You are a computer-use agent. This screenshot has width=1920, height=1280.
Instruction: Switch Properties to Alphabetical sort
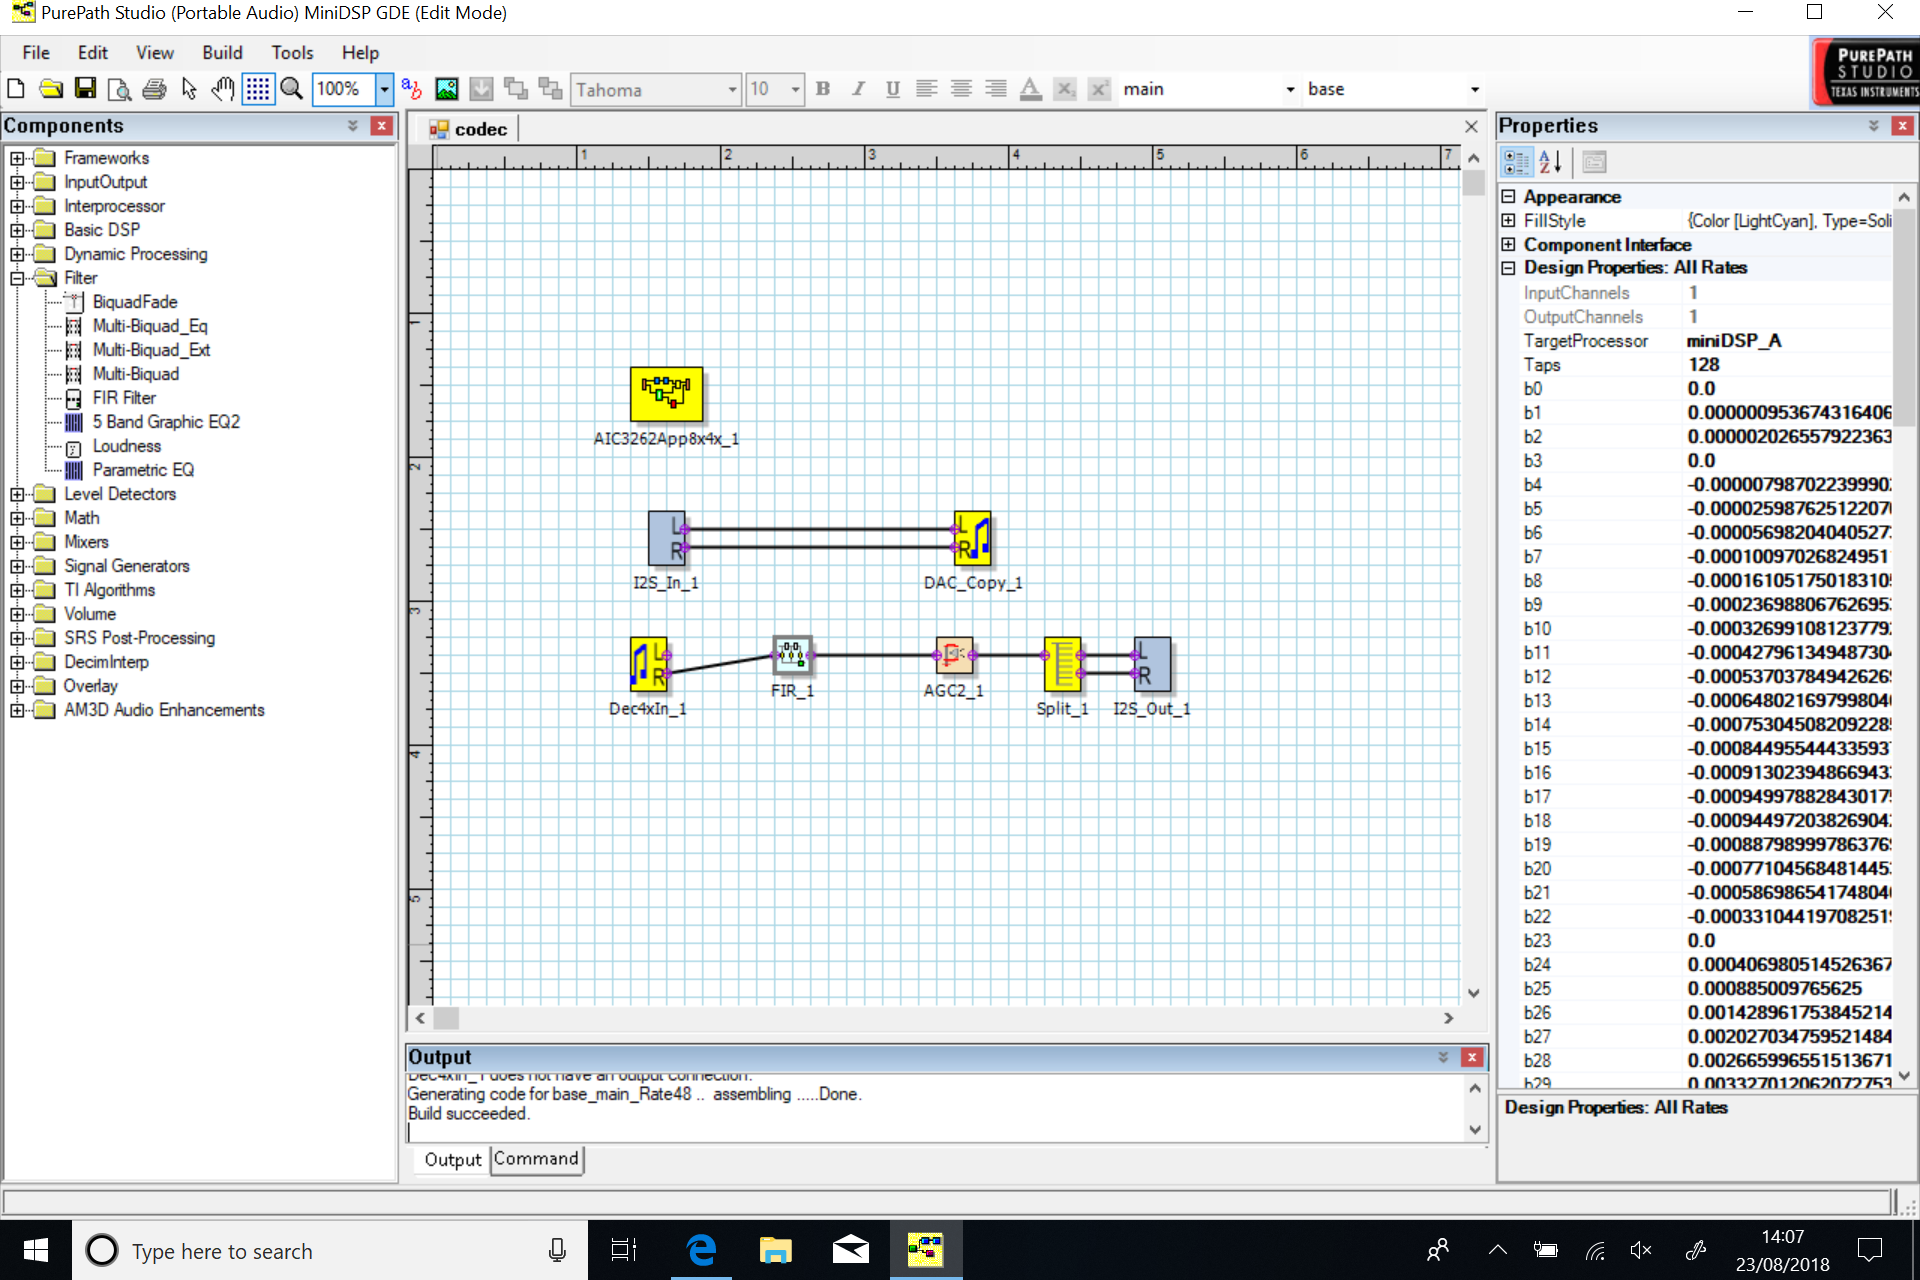(x=1550, y=162)
